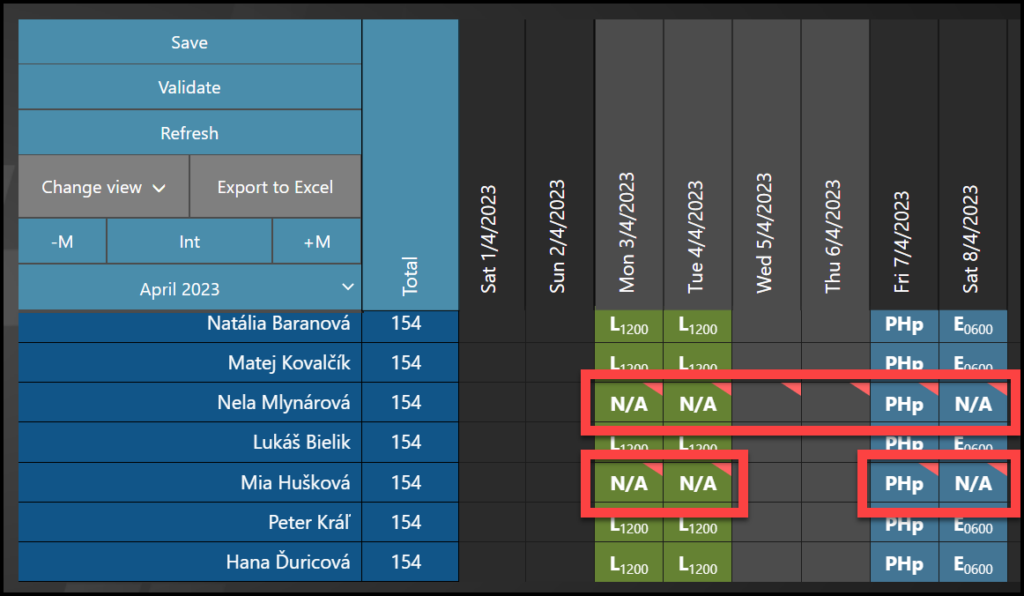Select Mia Hušková's N/A cell on Tuesday 4/4
Image resolution: width=1024 pixels, height=596 pixels.
click(x=698, y=484)
